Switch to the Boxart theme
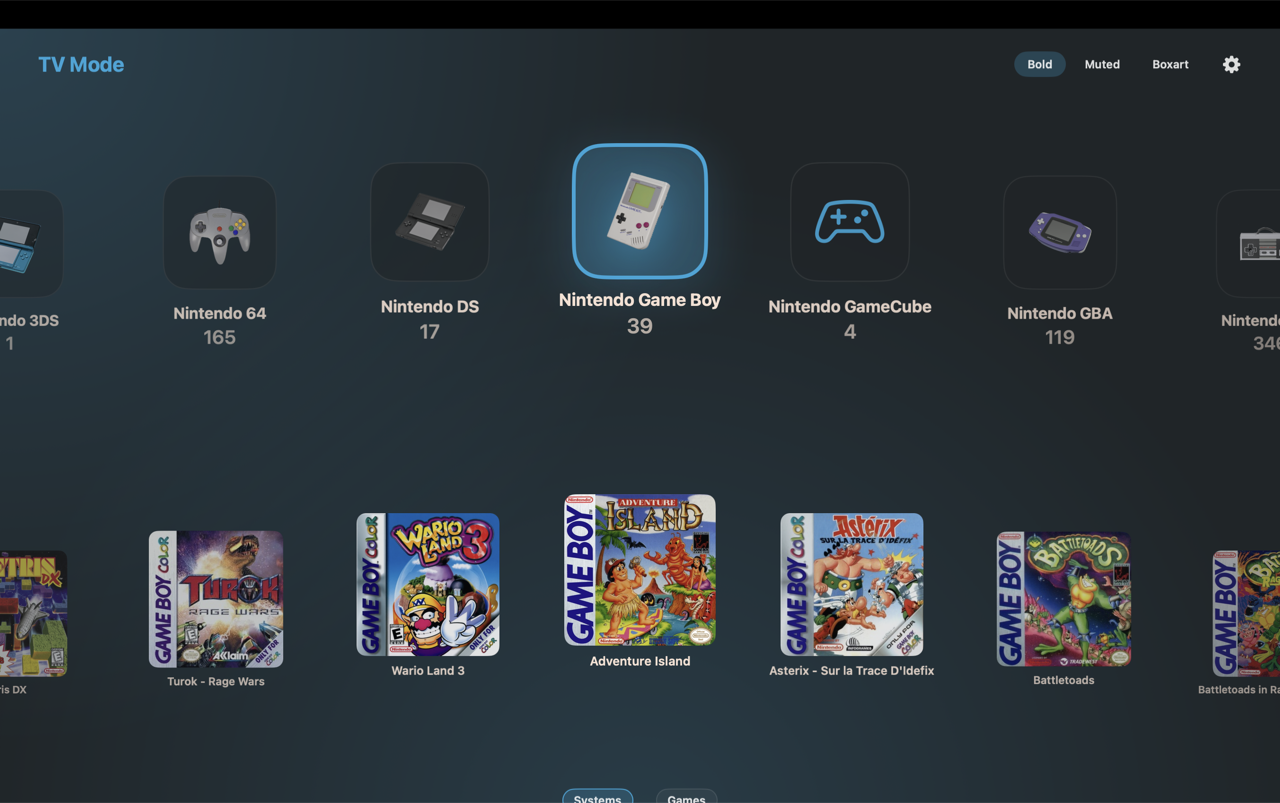 point(1170,64)
